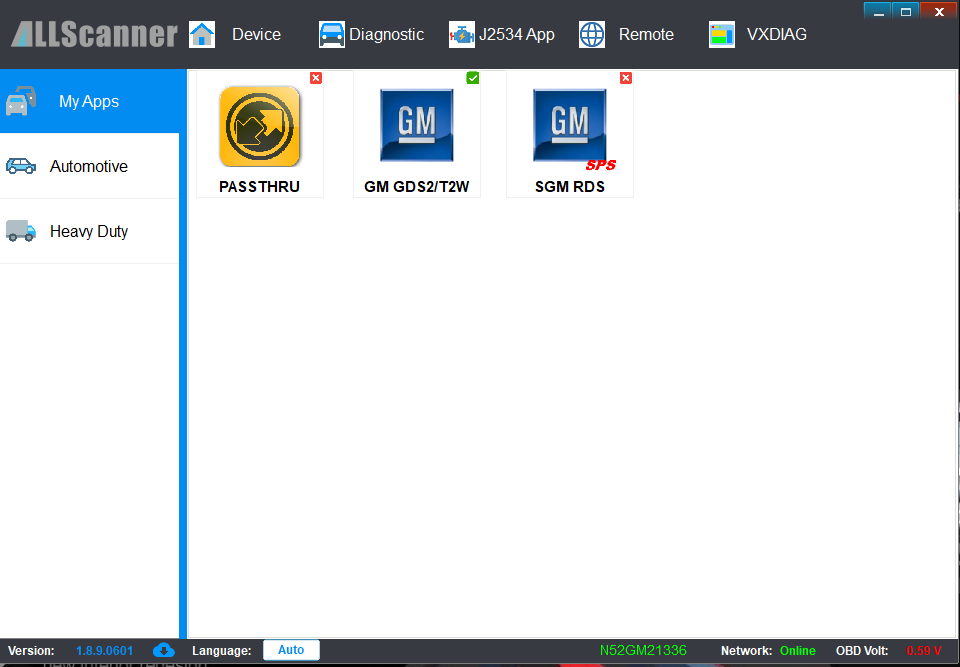Open the VXDIAG menu label
Viewport: 960px width, 667px height.
coord(777,34)
